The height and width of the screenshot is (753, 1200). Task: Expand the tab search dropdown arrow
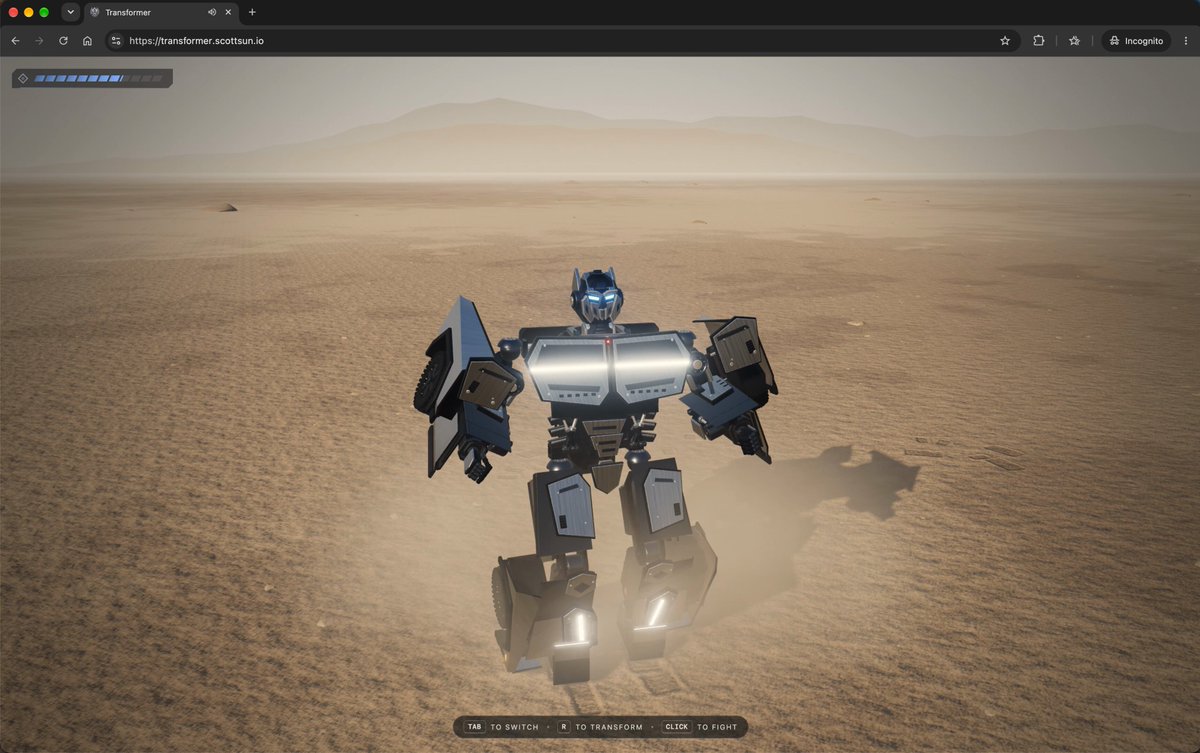click(70, 12)
